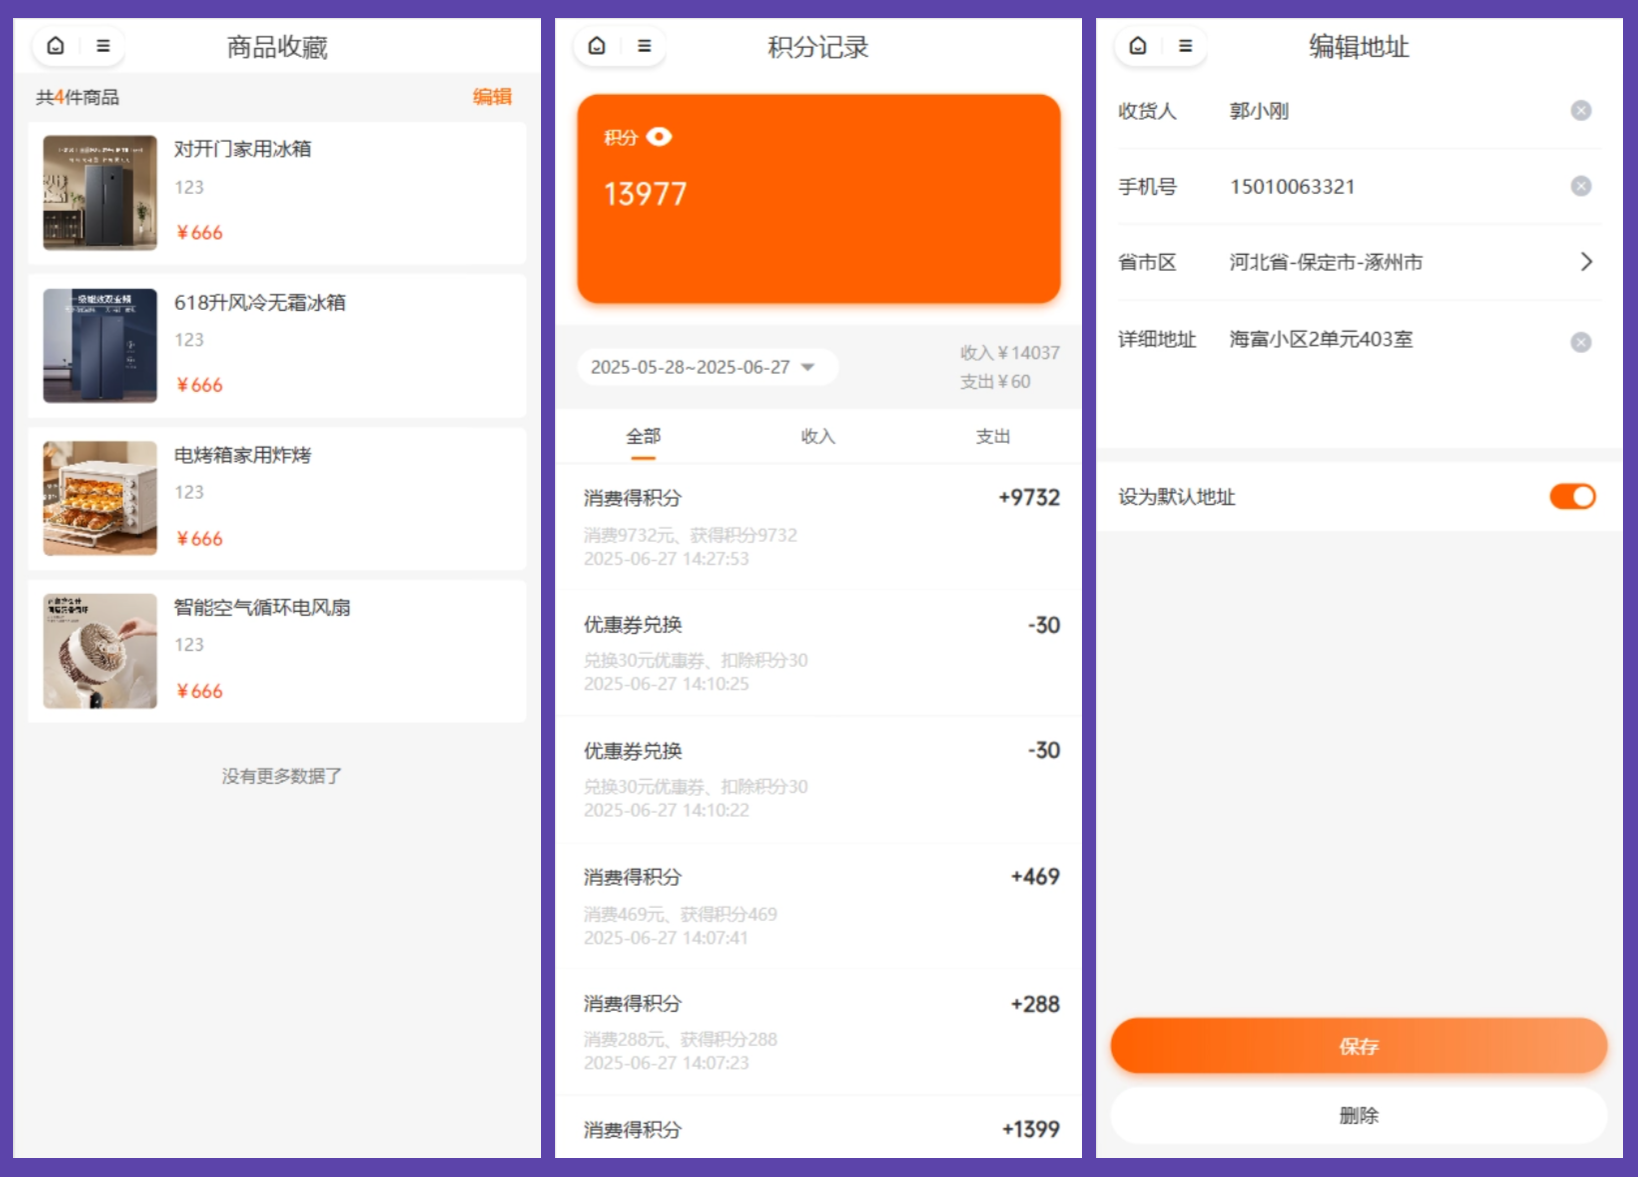
Task: Click home icon in 编辑地址 header
Action: click(1138, 46)
